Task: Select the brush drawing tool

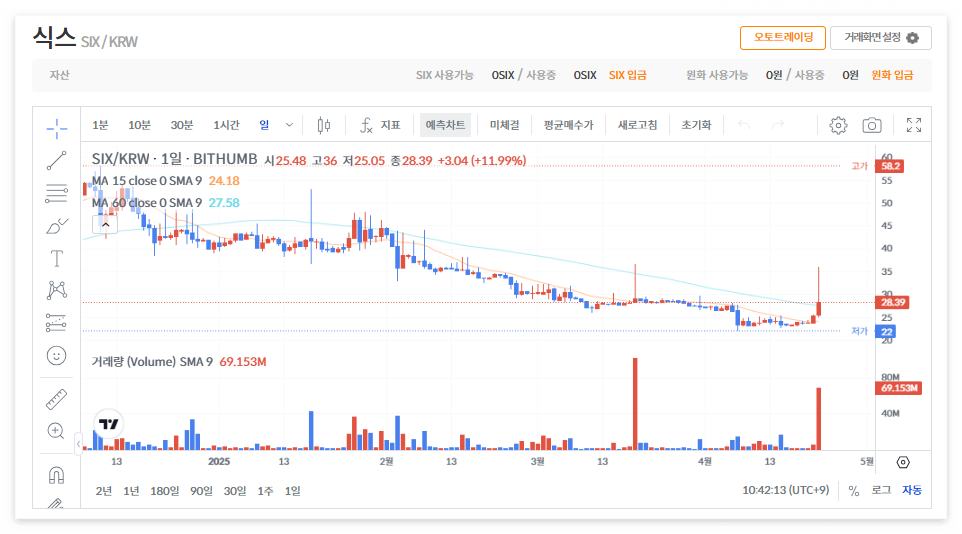Action: coord(56,226)
